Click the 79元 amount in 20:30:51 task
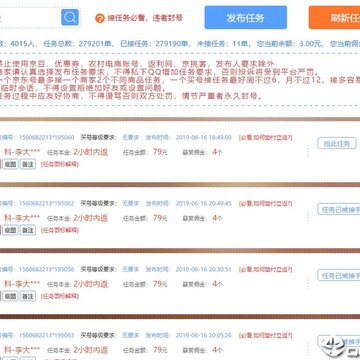 [x=160, y=284]
